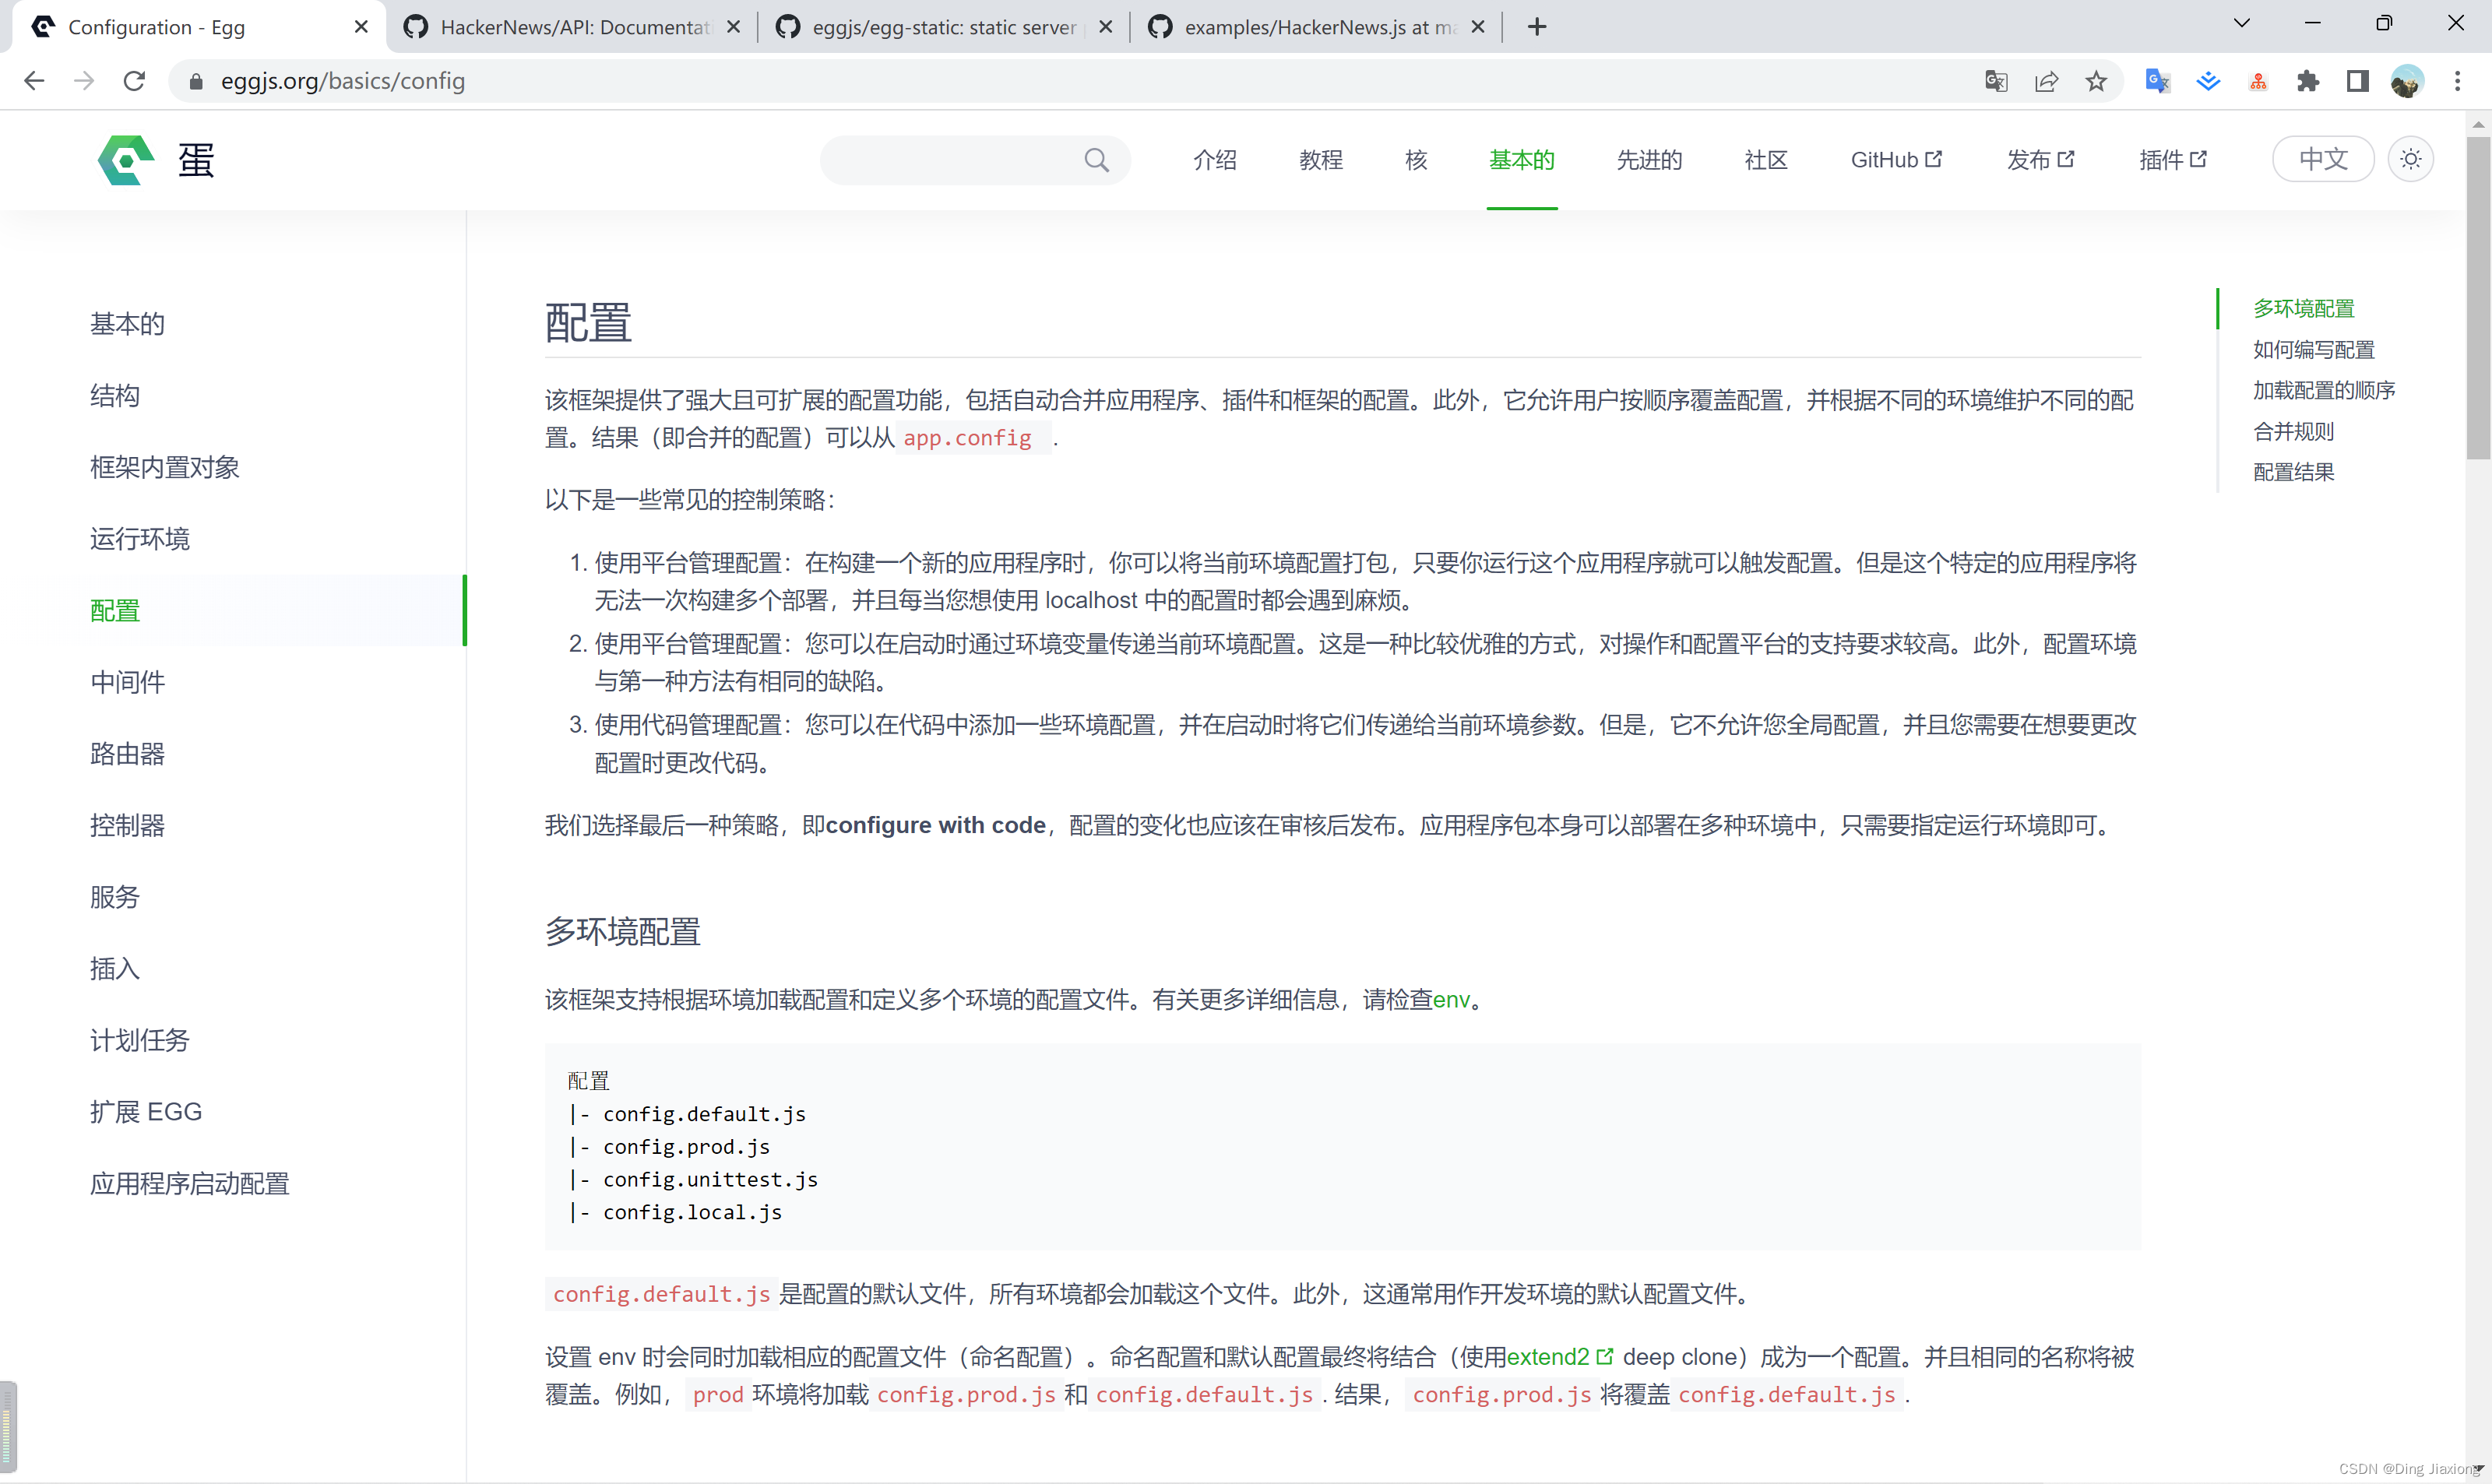Jump to 加载配置的顺序 in the table of contents
This screenshot has height=1484, width=2492.
2324,390
